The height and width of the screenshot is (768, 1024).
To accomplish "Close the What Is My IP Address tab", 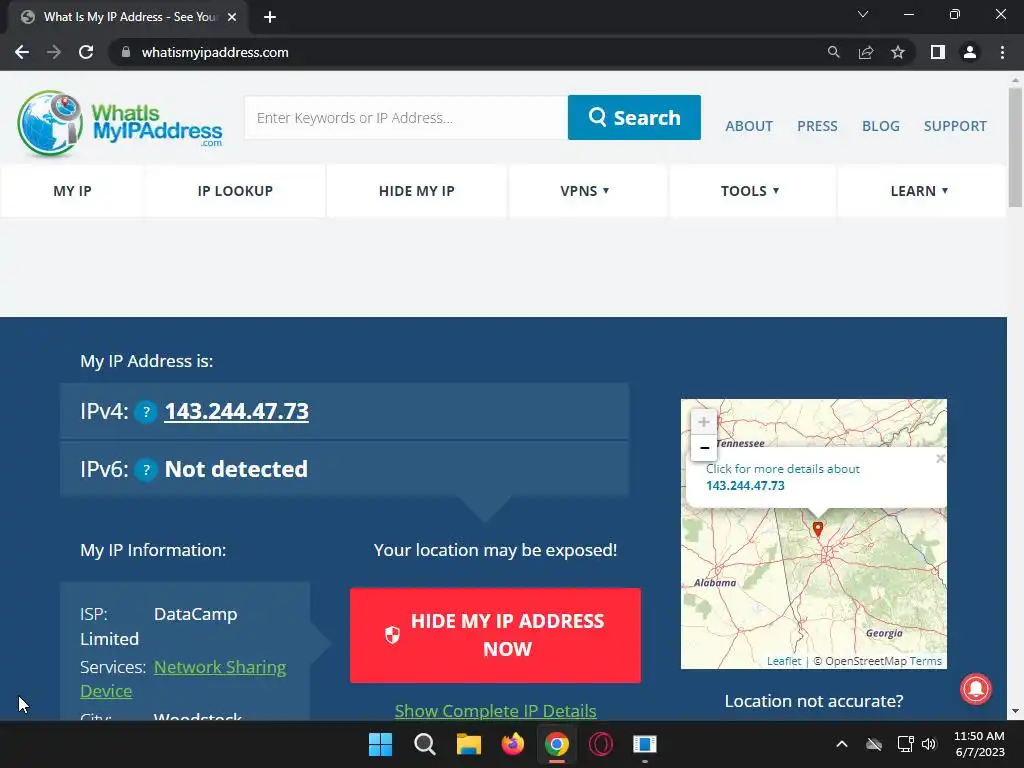I will tap(232, 17).
